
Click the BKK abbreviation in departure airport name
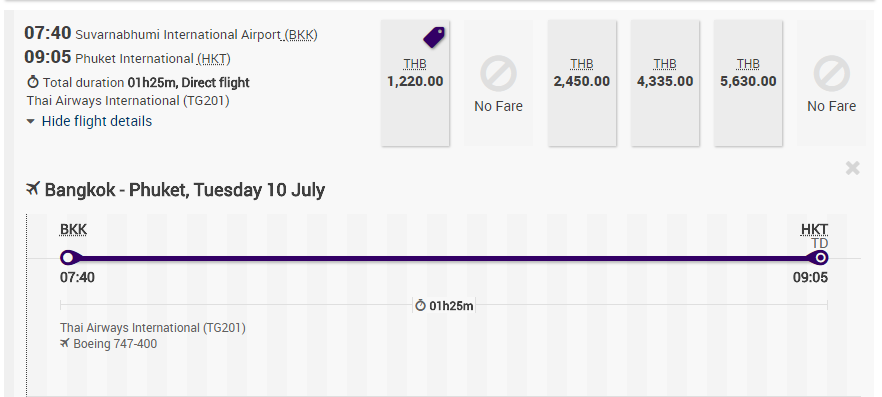pos(301,35)
